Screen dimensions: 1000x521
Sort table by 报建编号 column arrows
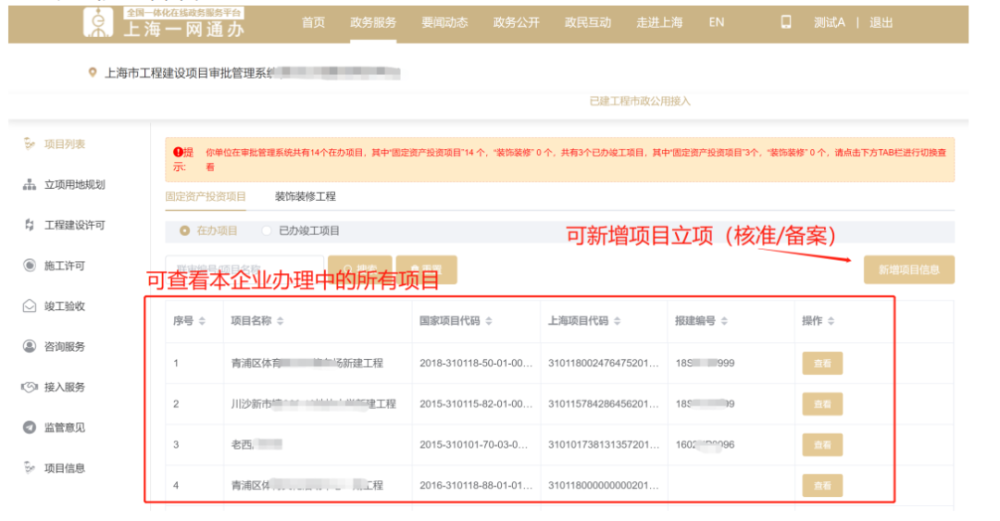click(x=724, y=321)
